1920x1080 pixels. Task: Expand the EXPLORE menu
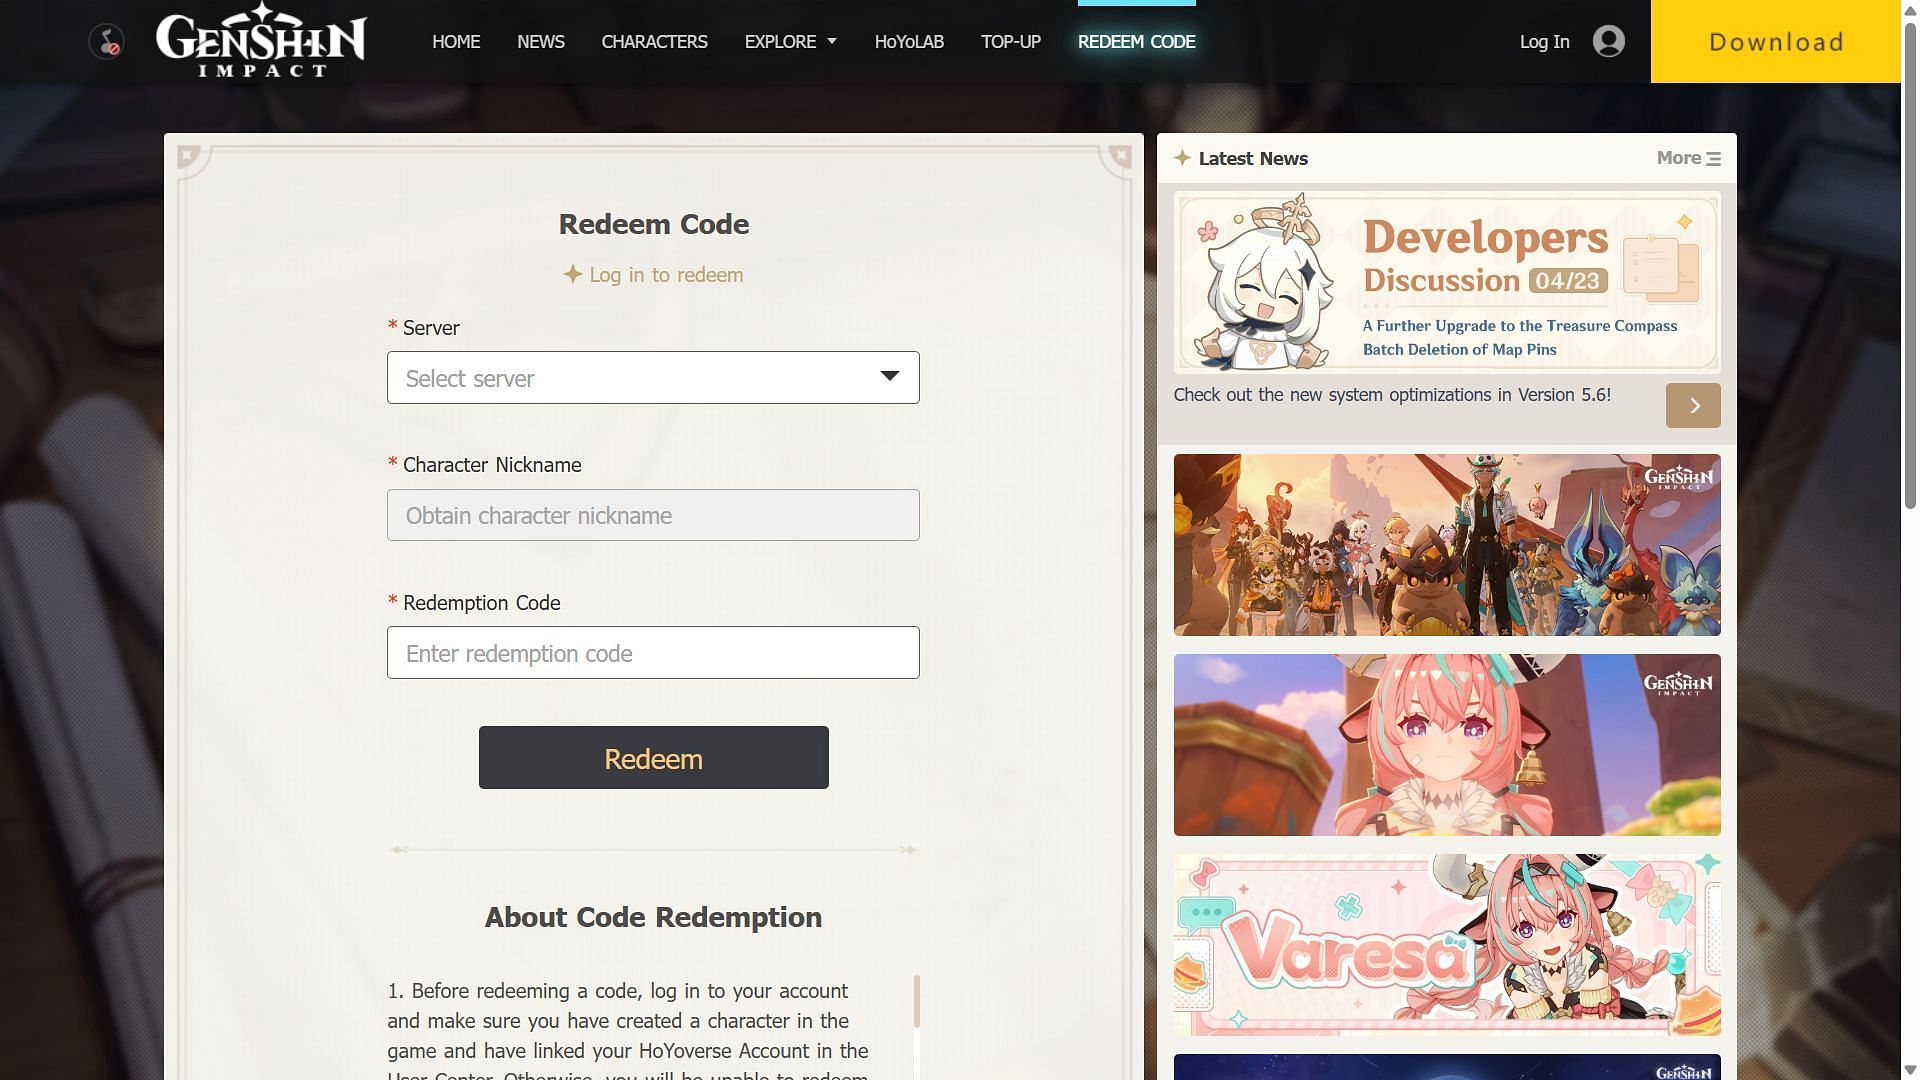tap(790, 42)
